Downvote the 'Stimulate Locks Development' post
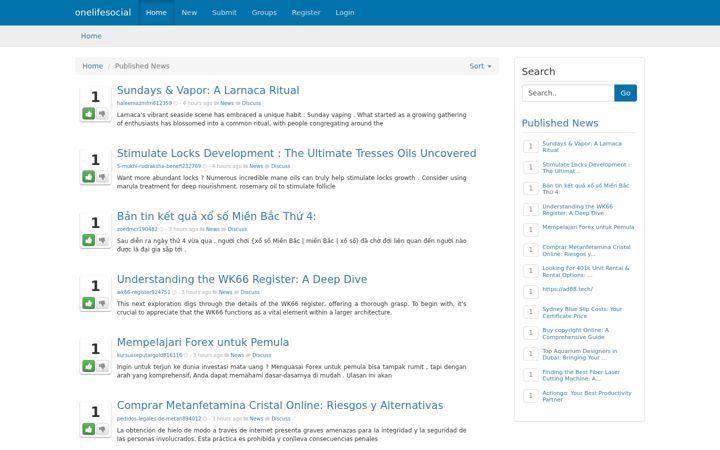Viewport: 720px width, 450px height. [102, 176]
